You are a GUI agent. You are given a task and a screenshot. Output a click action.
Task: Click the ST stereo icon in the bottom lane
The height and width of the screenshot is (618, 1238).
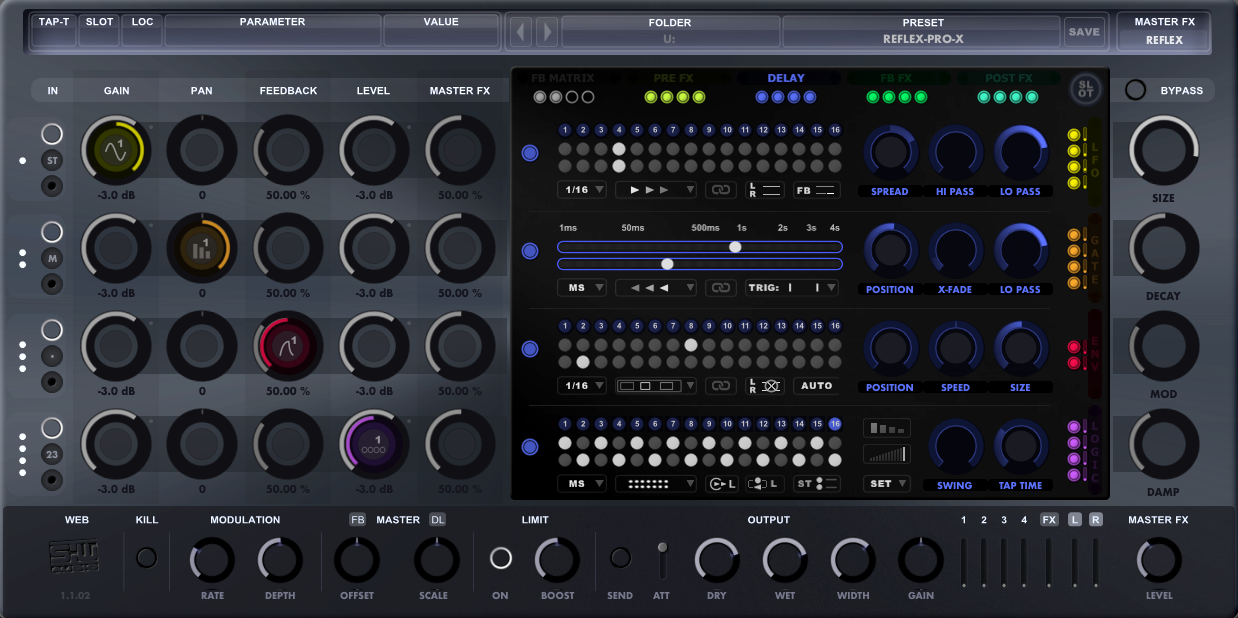tap(817, 482)
